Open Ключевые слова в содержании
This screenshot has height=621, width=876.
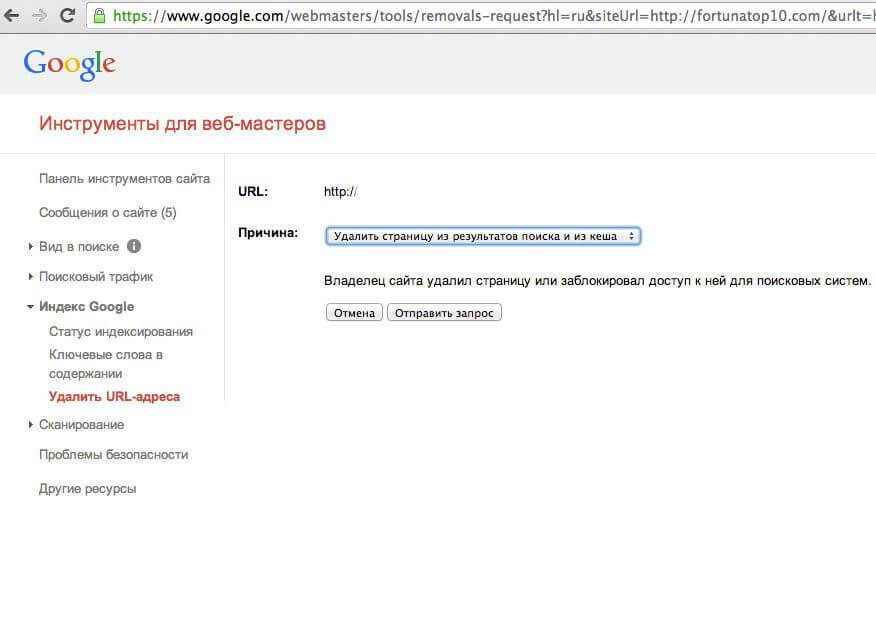pyautogui.click(x=106, y=364)
